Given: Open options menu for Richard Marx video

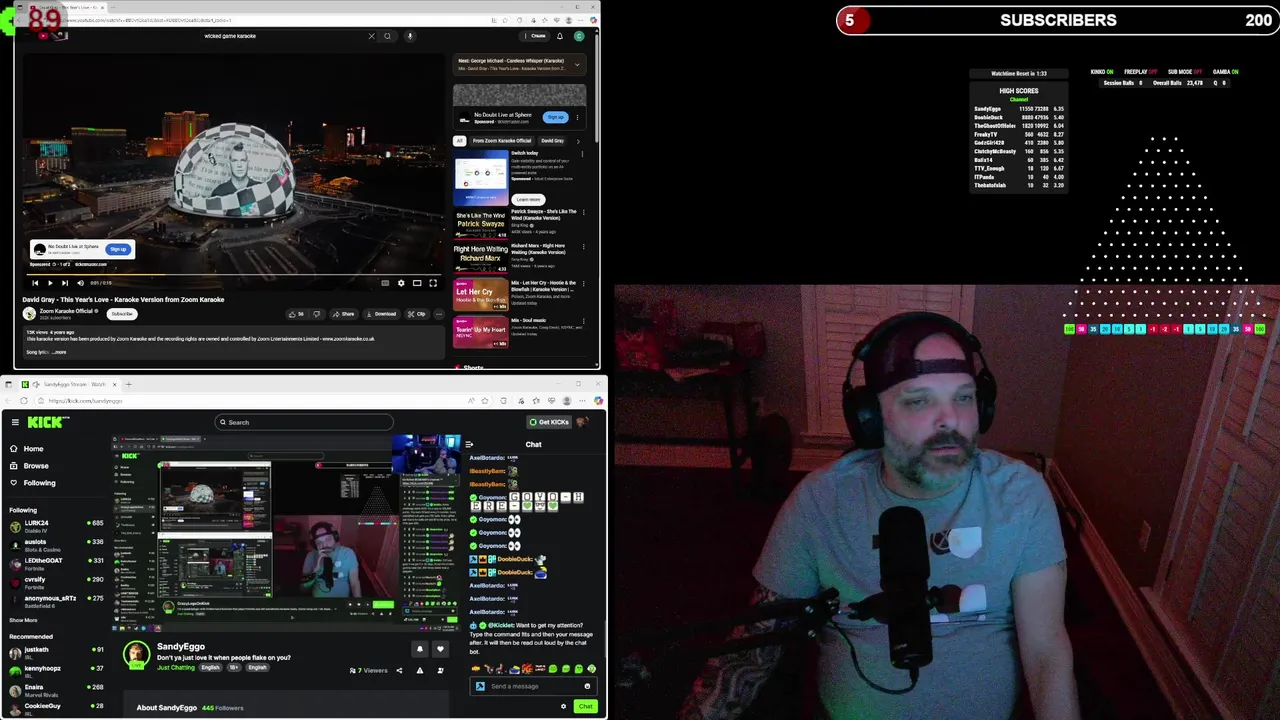Looking at the screenshot, I should tap(584, 246).
